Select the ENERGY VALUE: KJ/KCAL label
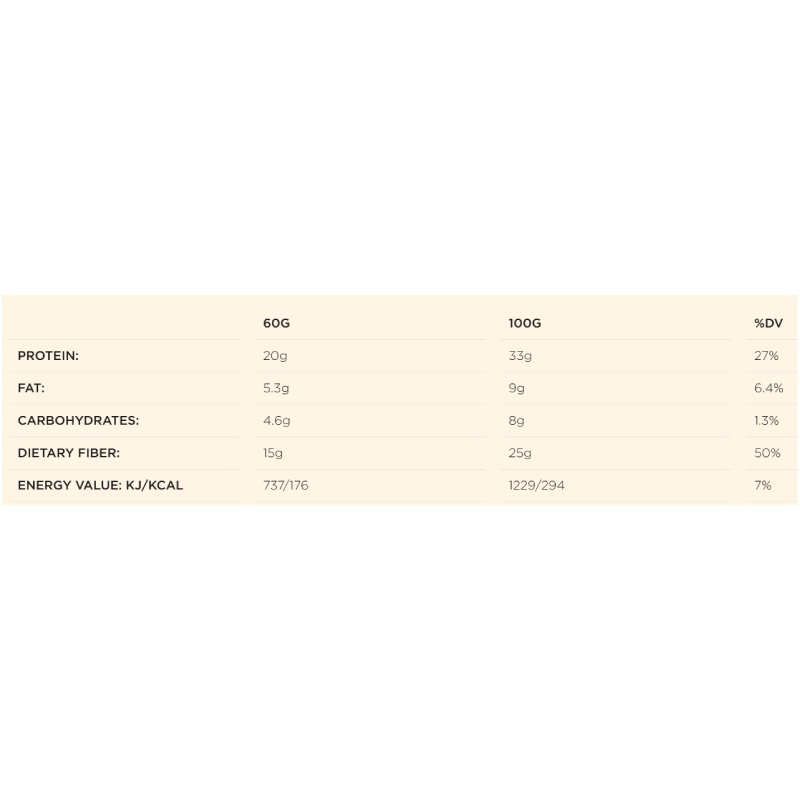This screenshot has width=800, height=800. (x=100, y=485)
